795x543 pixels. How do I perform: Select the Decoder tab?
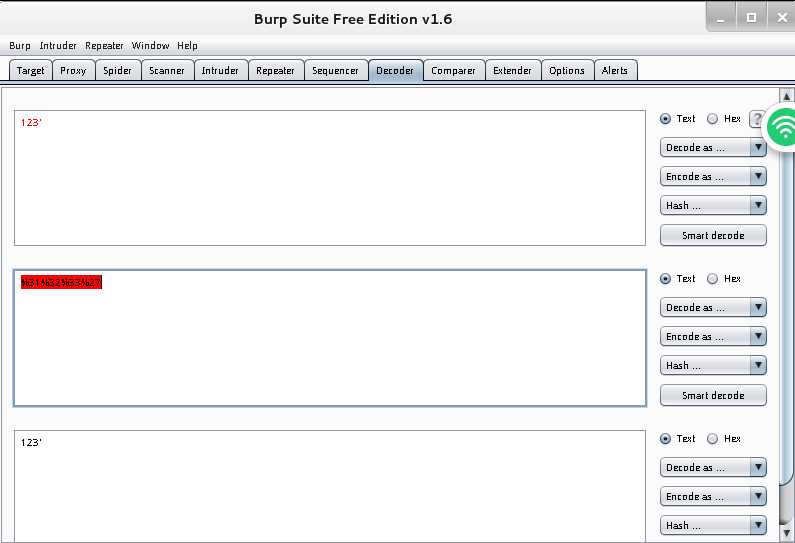point(395,70)
